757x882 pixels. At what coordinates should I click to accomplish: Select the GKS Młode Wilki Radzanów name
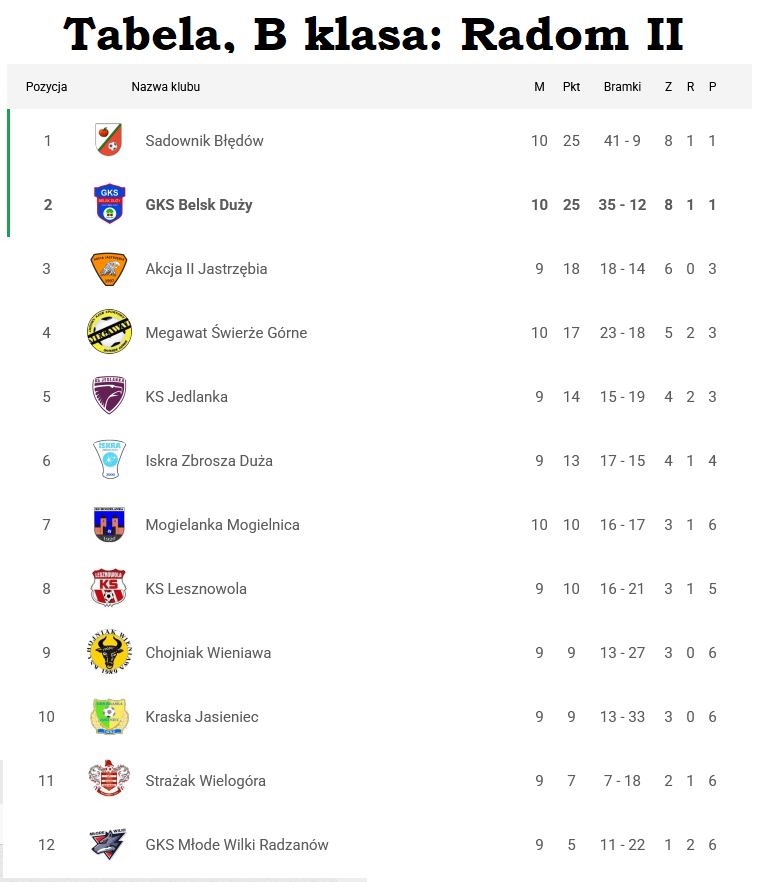coord(237,845)
